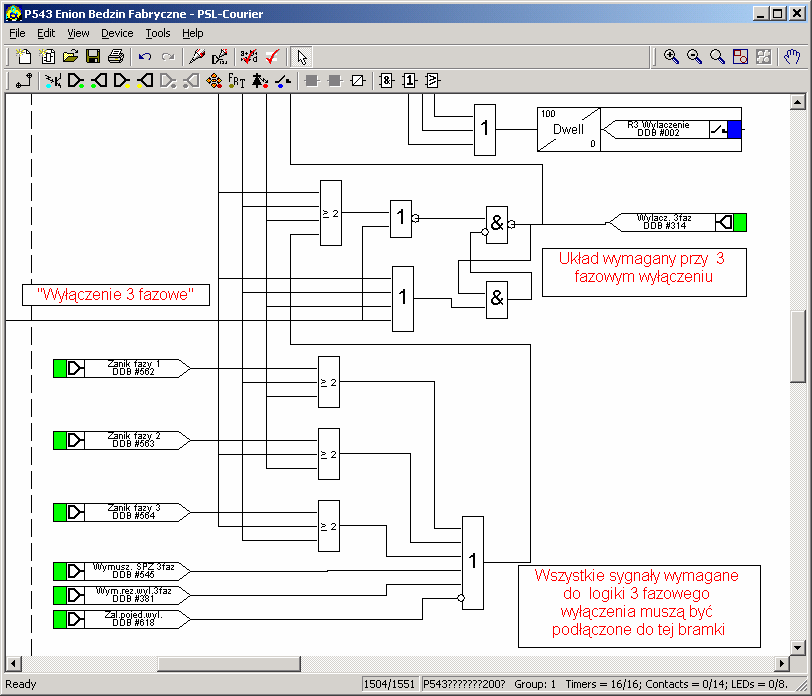Screen dimensions: 812x696
Task: Open the File menu
Action: 17,33
